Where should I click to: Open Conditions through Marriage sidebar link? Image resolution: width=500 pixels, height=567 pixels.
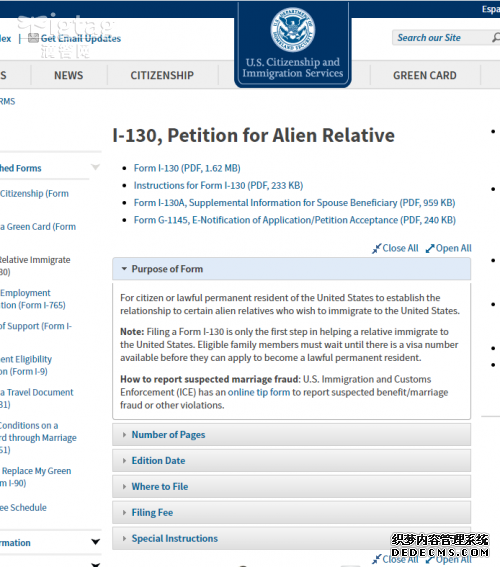[x=38, y=438]
